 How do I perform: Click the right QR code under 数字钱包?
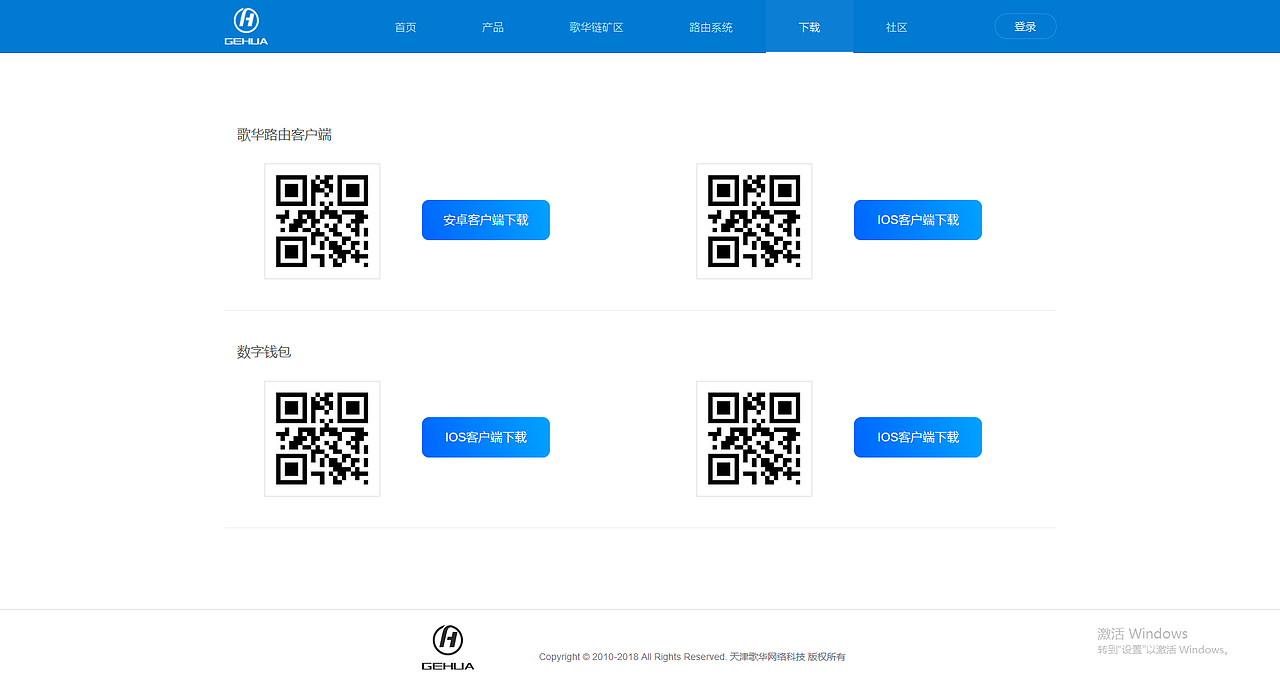754,438
